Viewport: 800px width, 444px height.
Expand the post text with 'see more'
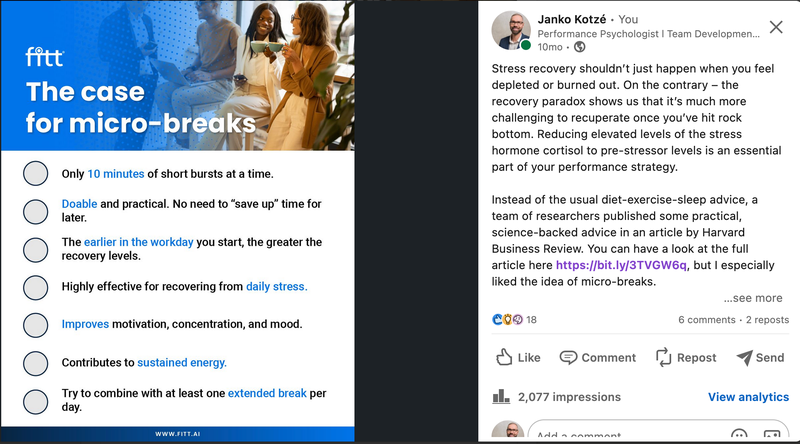[753, 298]
